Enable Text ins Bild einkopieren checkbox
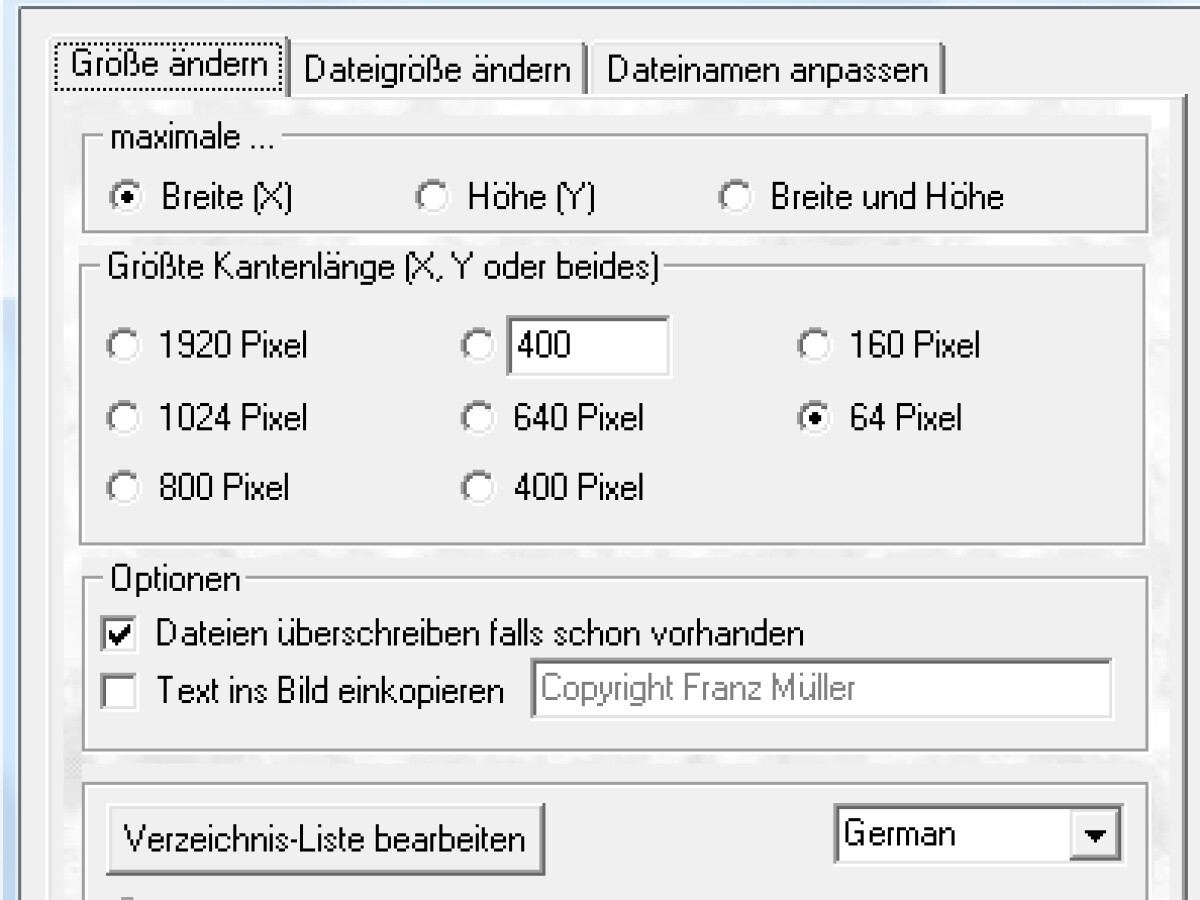This screenshot has height=900, width=1200. tap(120, 692)
